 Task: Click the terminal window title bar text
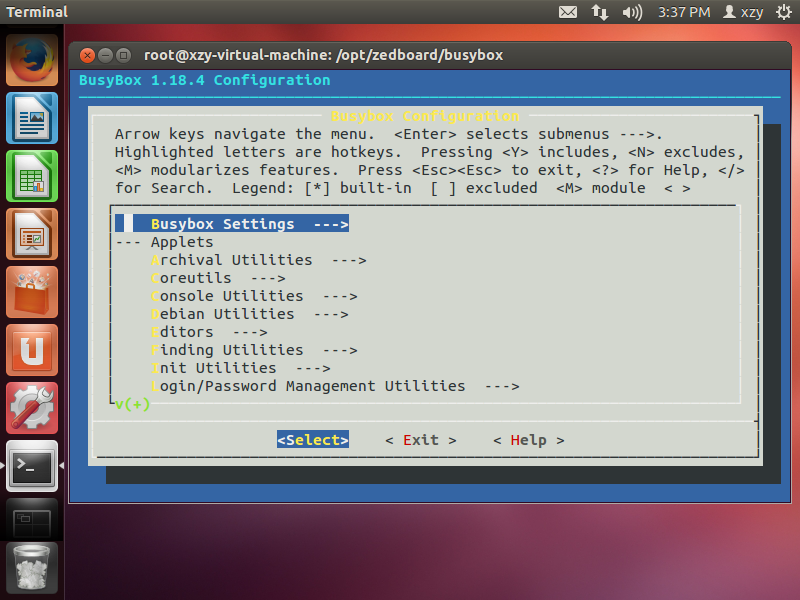tap(323, 55)
